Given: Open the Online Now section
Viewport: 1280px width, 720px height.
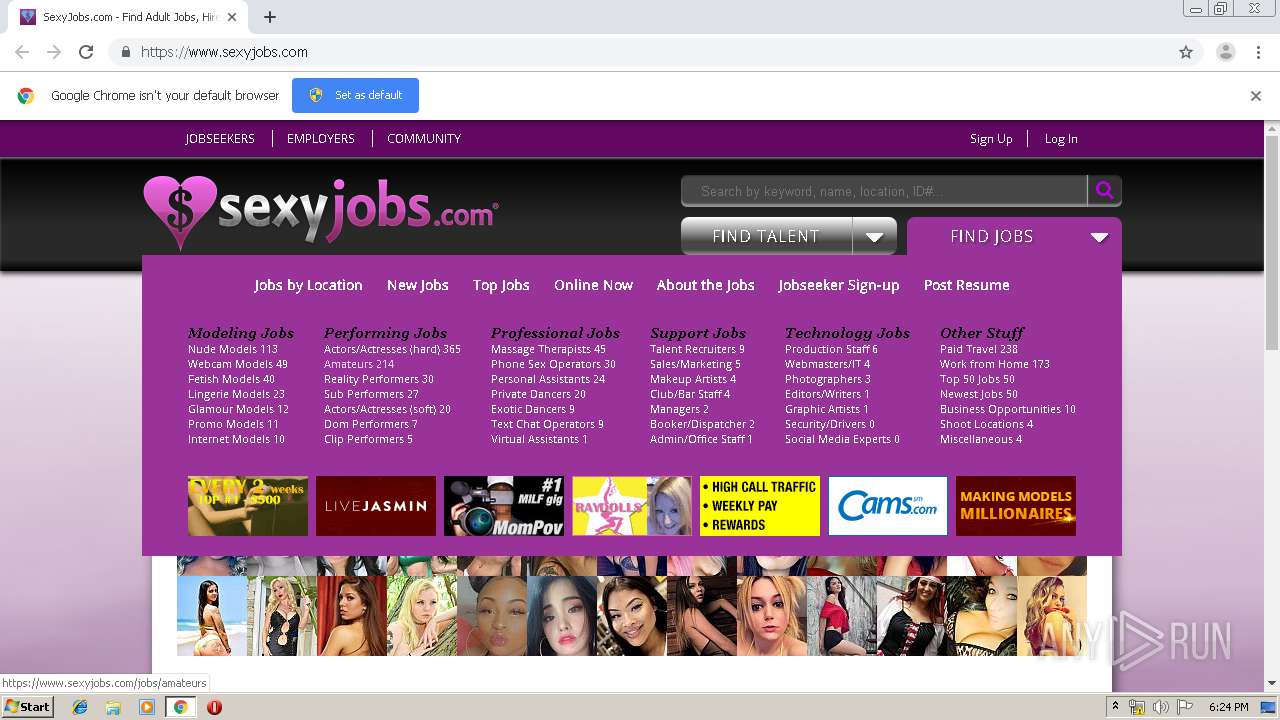Looking at the screenshot, I should pyautogui.click(x=593, y=285).
